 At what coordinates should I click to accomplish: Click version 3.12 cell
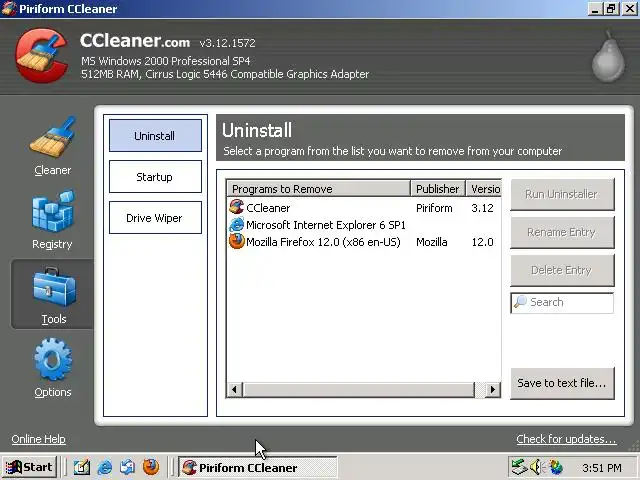(482, 208)
